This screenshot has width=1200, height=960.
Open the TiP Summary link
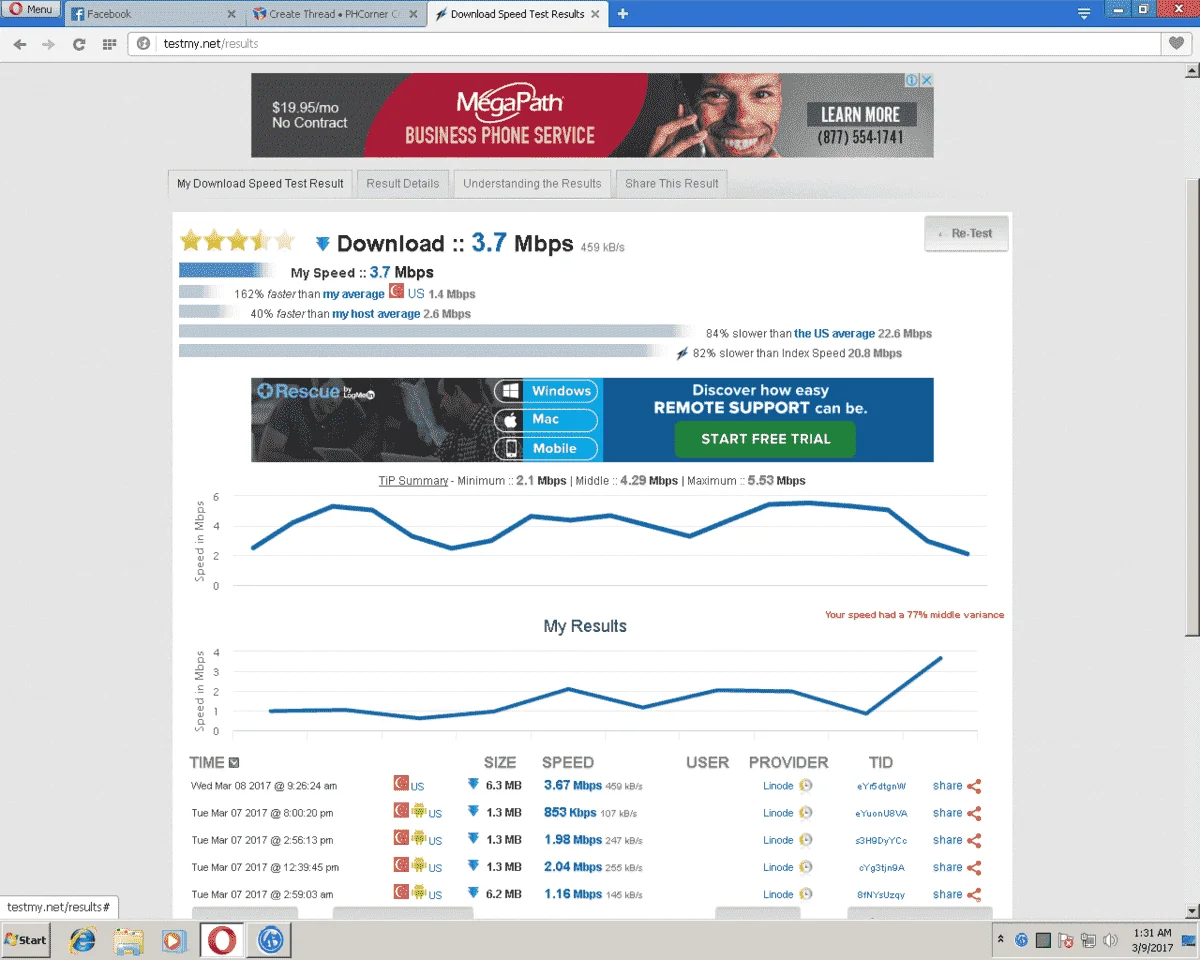[x=413, y=481]
